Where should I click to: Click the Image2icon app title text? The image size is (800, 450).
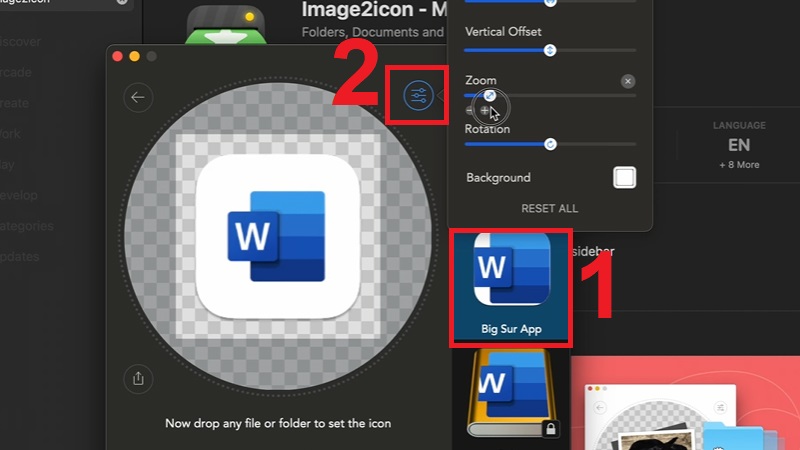[374, 10]
